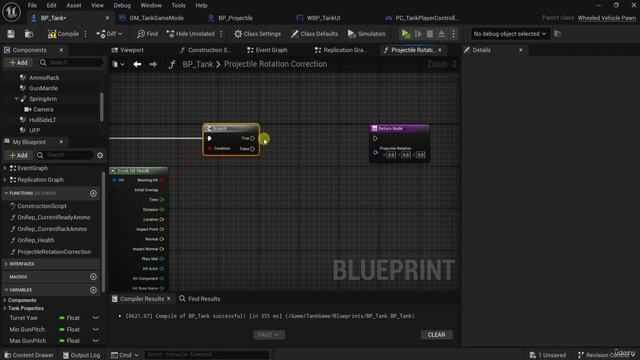Open Hide Unrelated options menu
The width and height of the screenshot is (640, 360).
point(221,34)
